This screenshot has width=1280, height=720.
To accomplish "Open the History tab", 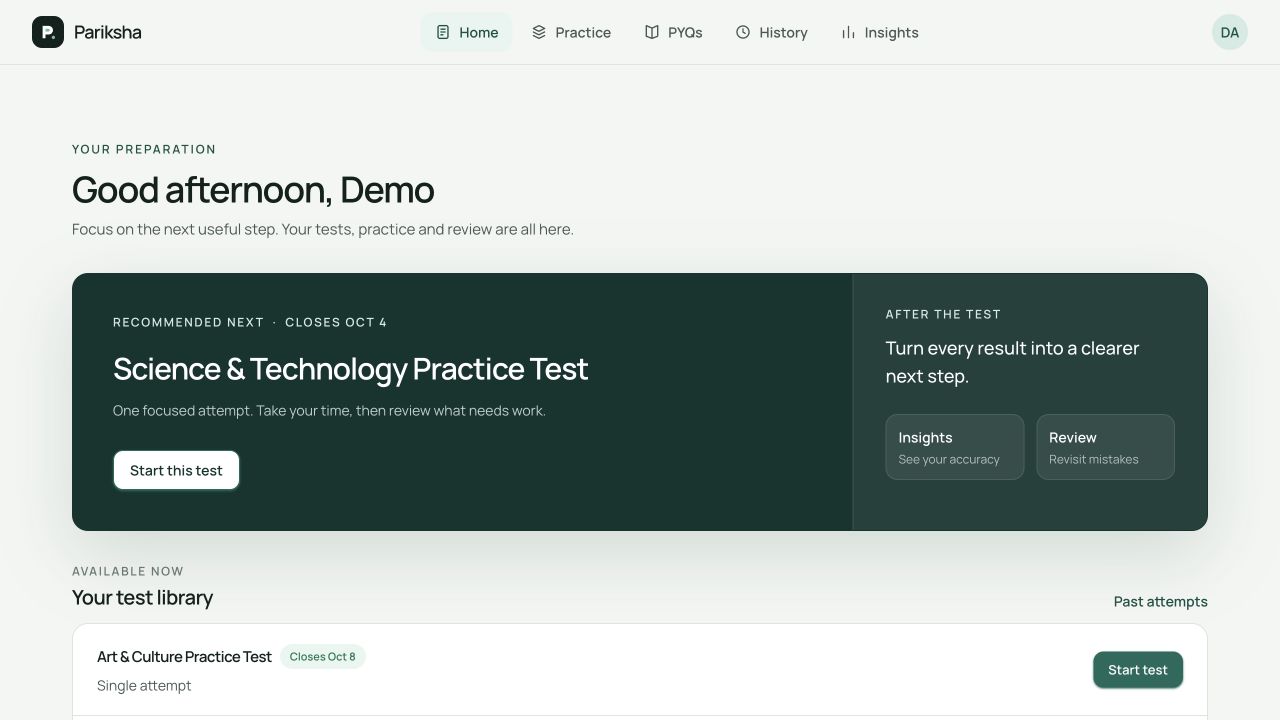I will coord(771,32).
